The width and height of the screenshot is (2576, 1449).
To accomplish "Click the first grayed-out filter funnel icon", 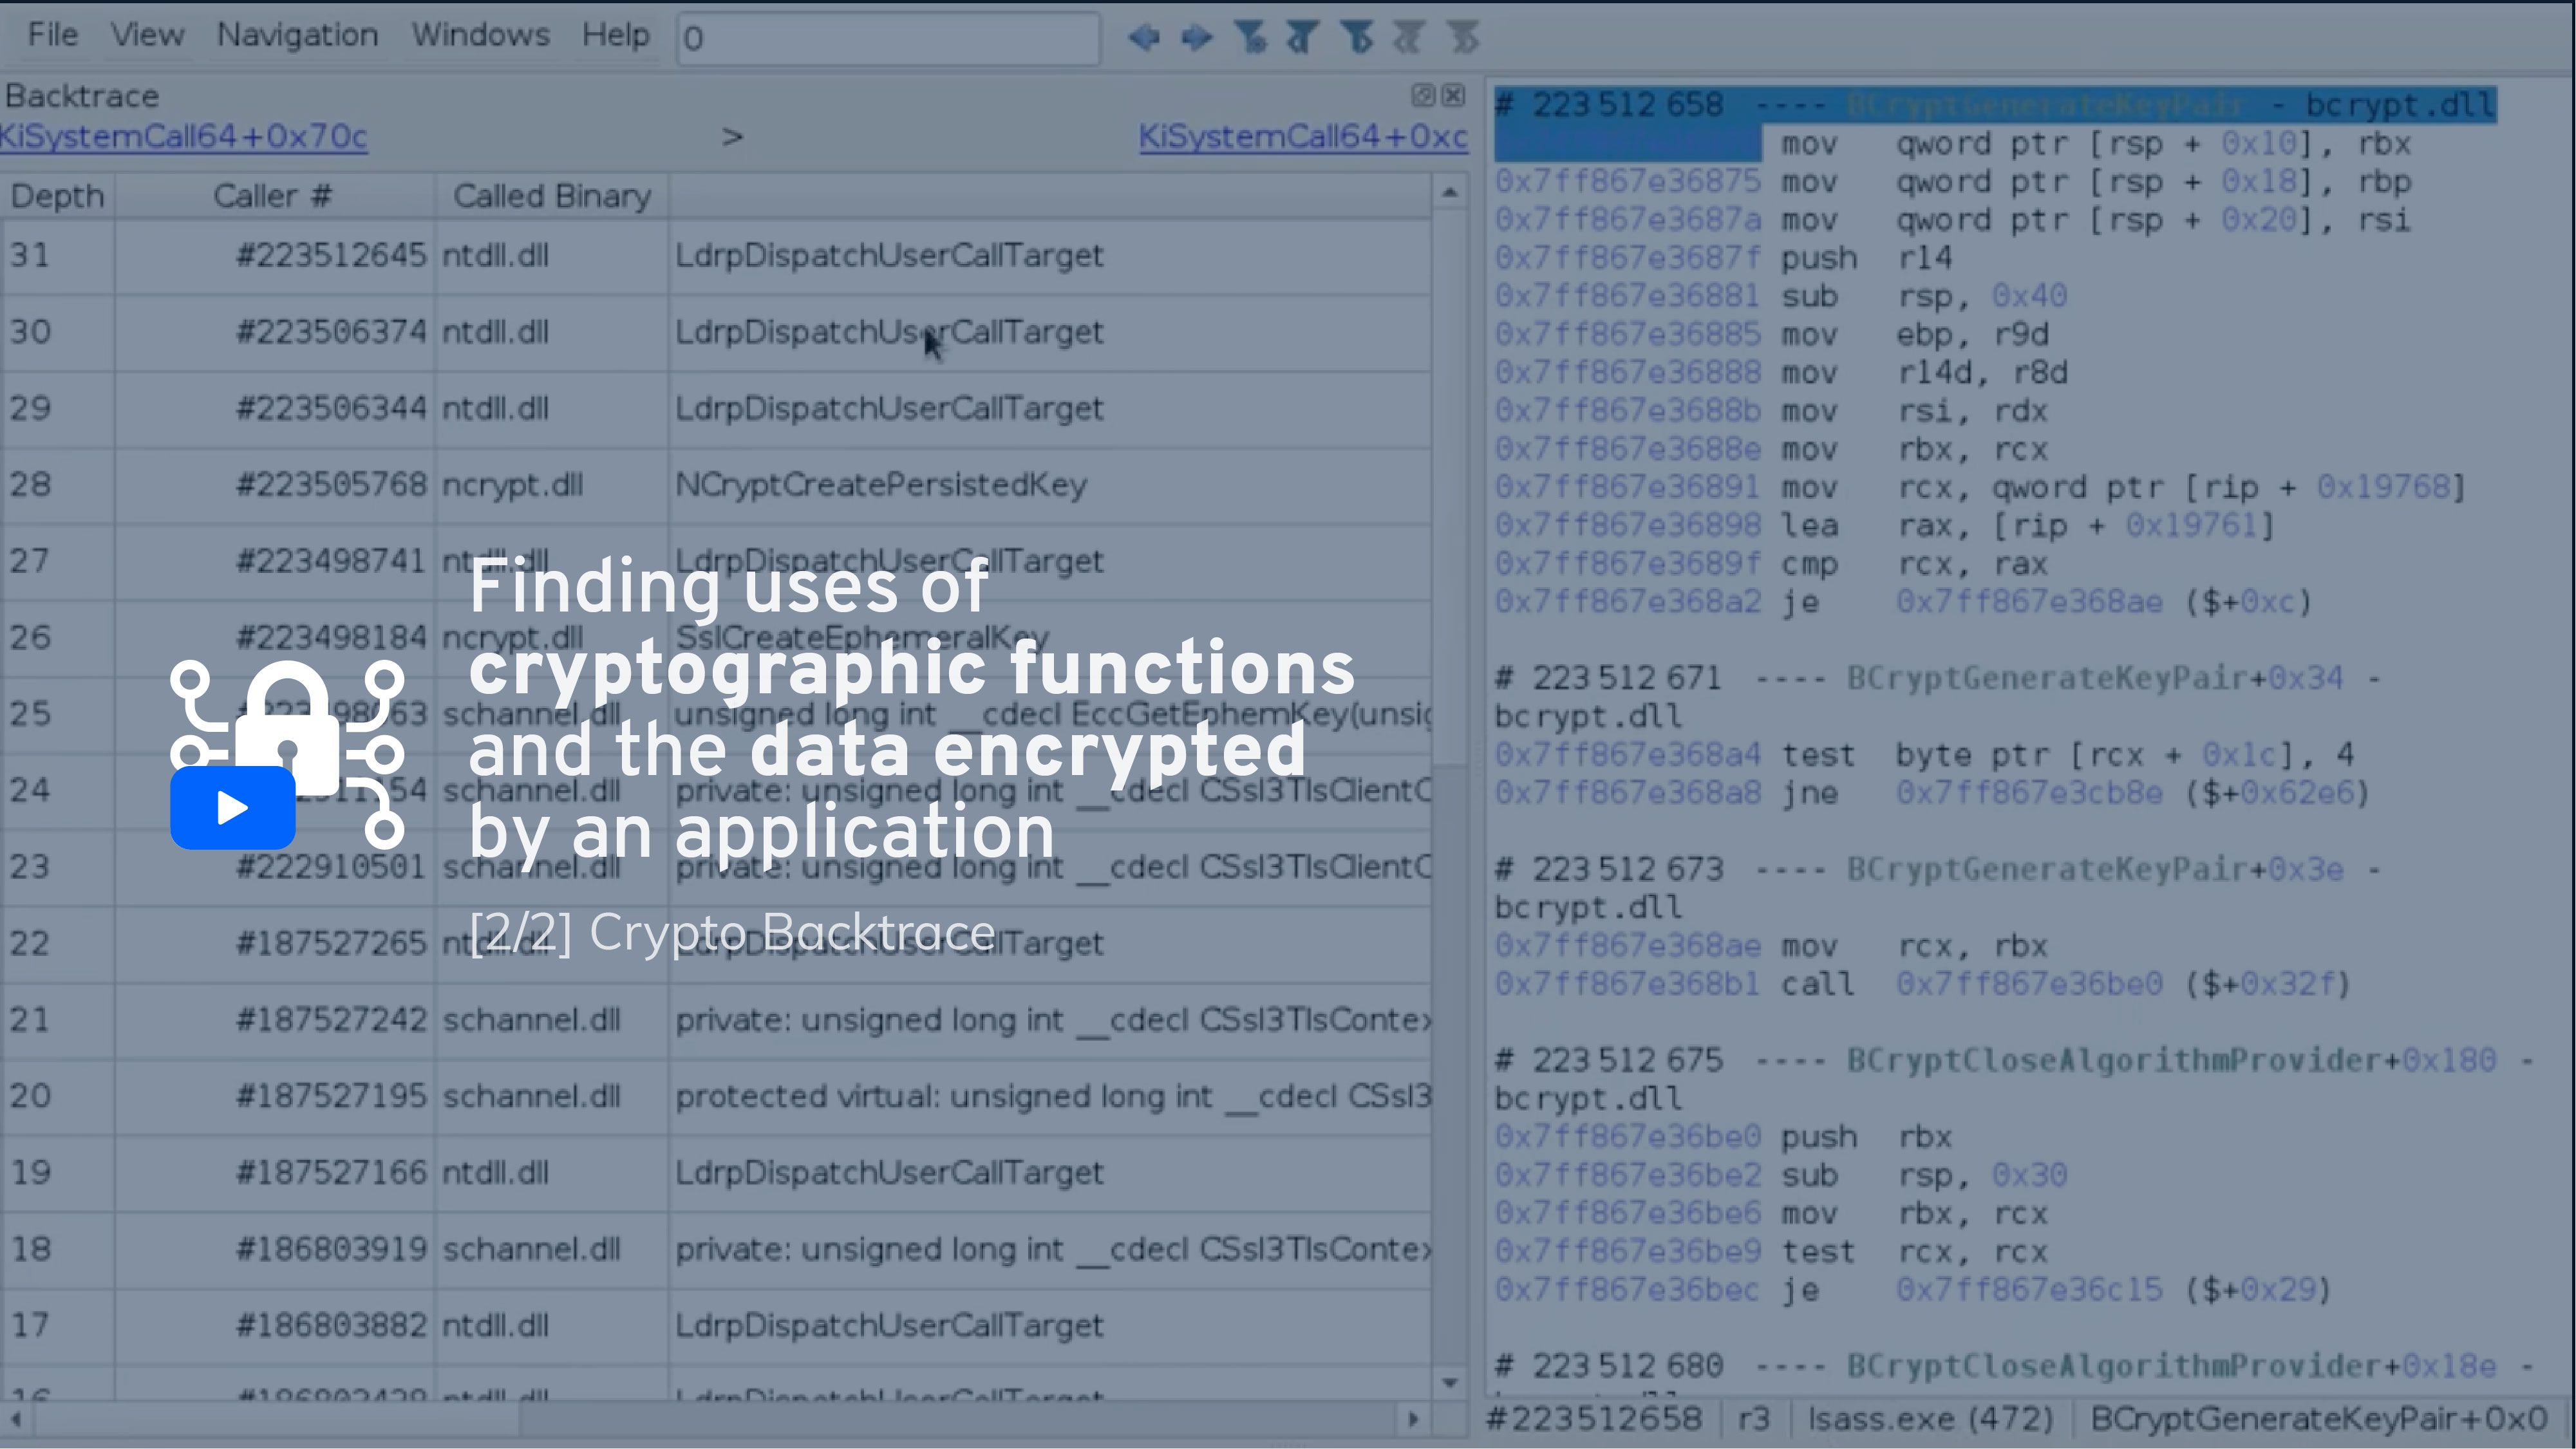I will point(1409,38).
